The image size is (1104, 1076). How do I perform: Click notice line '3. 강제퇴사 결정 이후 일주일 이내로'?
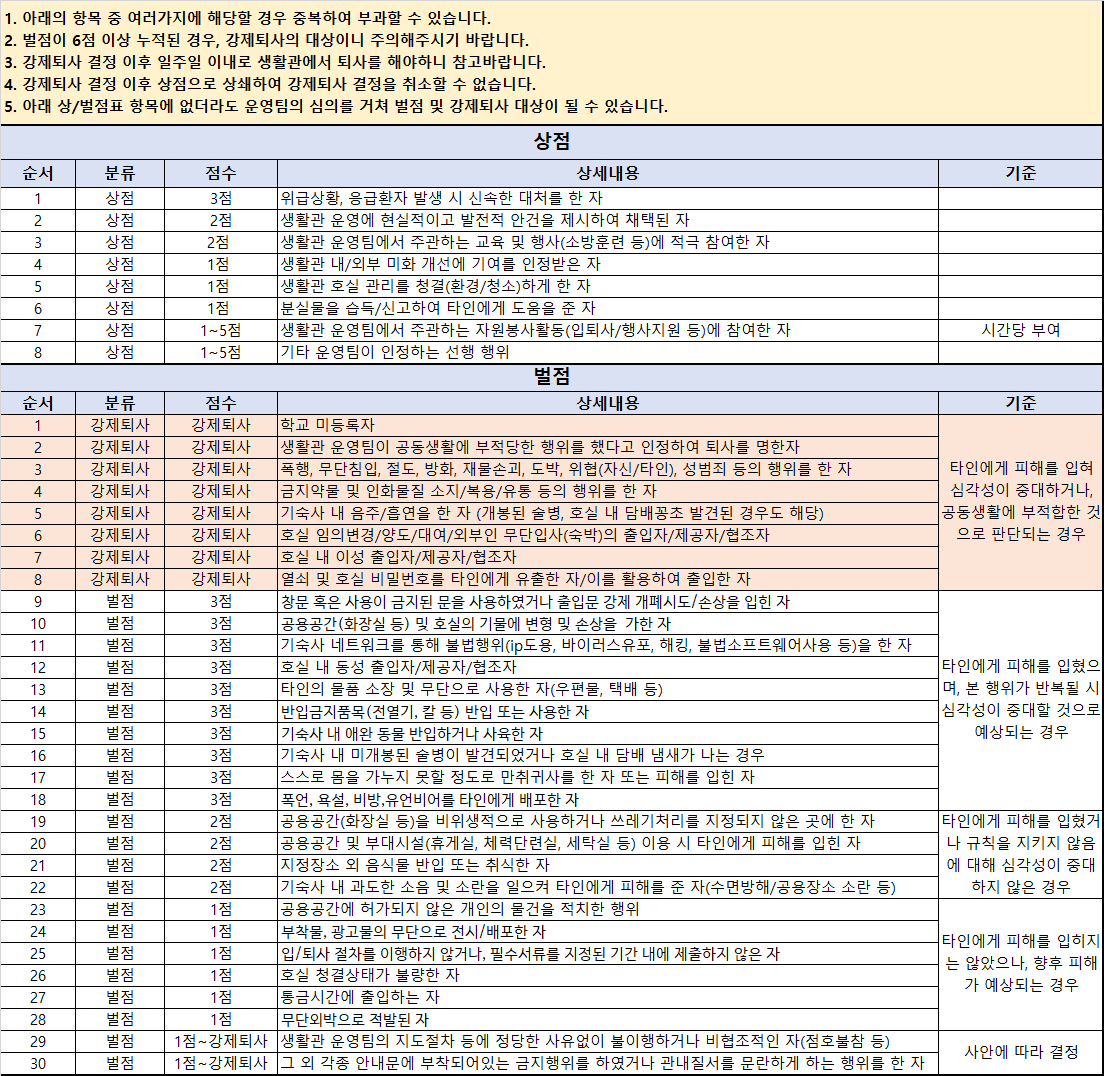tap(275, 62)
